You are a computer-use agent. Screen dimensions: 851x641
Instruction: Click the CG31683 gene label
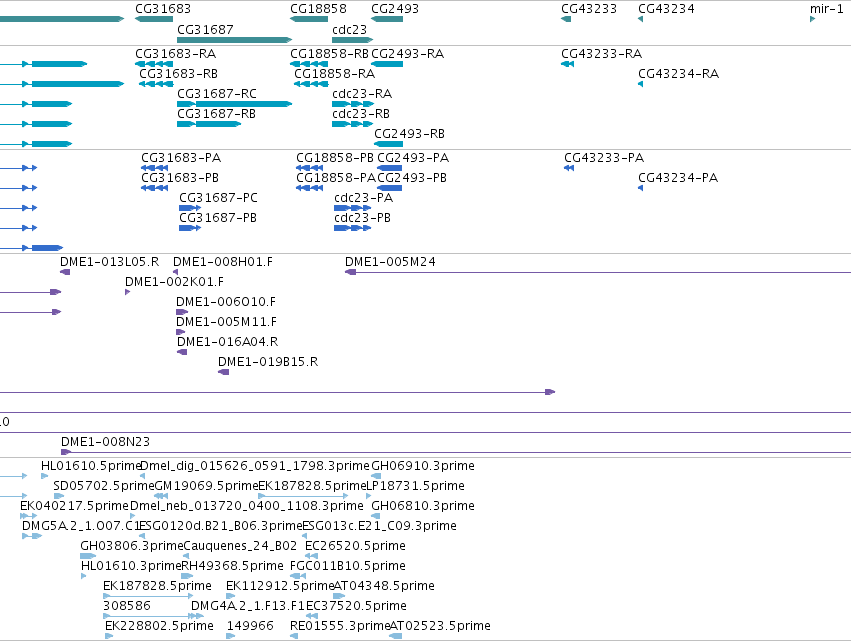(x=163, y=9)
